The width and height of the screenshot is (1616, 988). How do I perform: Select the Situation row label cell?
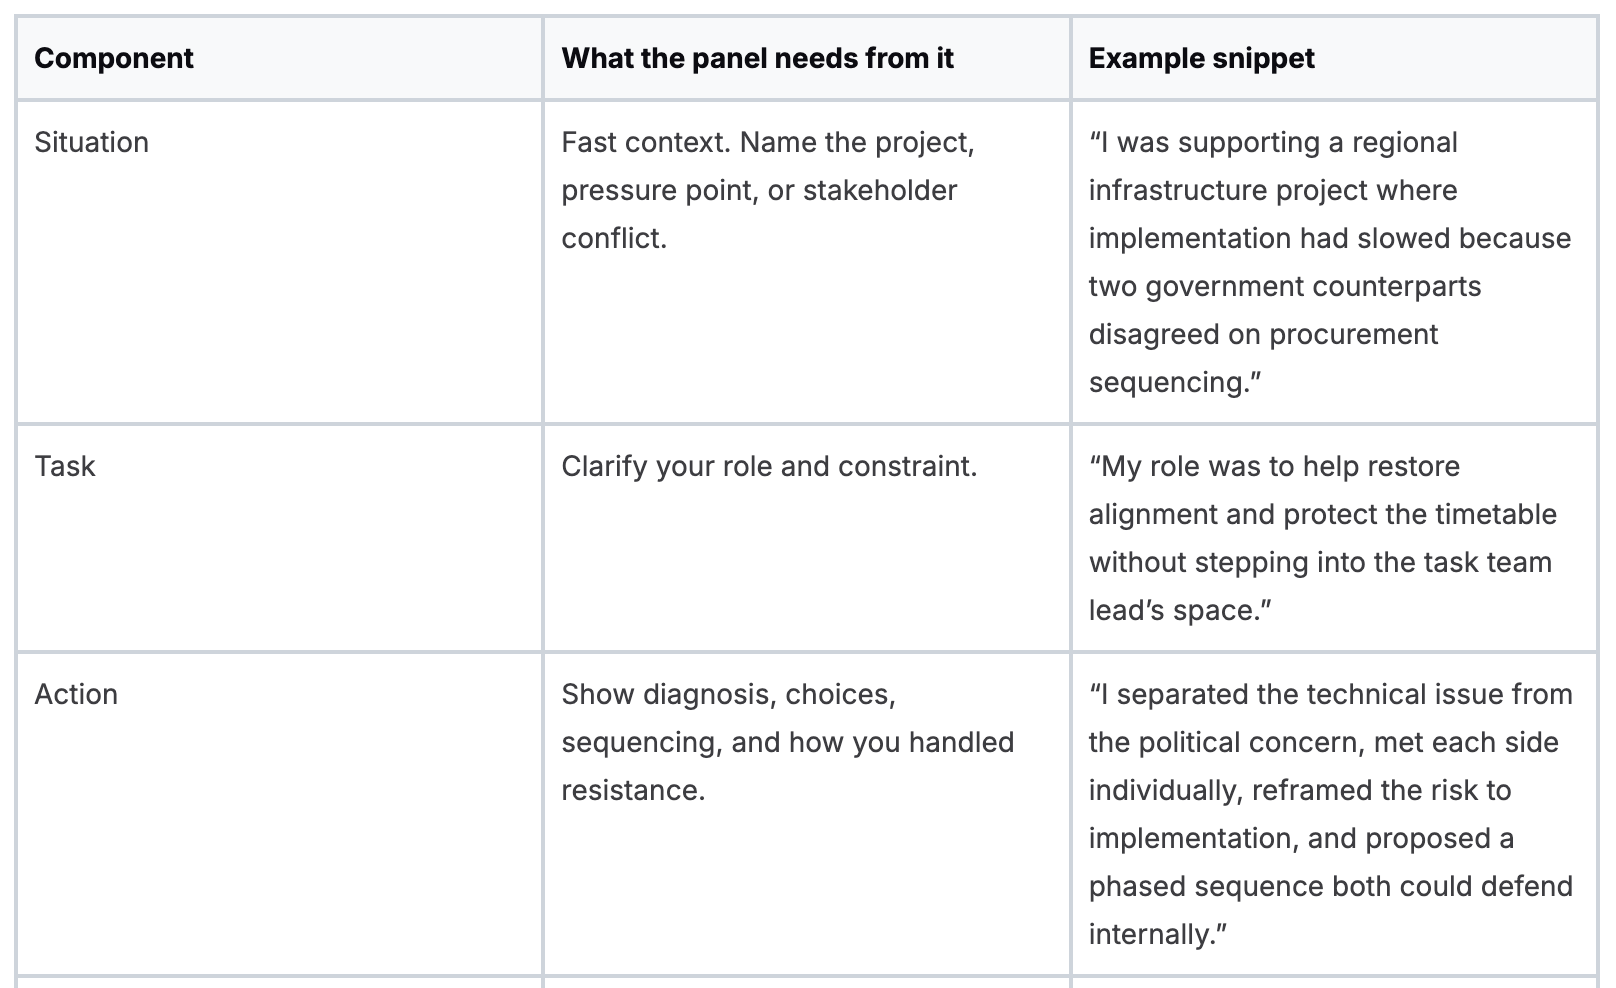tap(92, 142)
